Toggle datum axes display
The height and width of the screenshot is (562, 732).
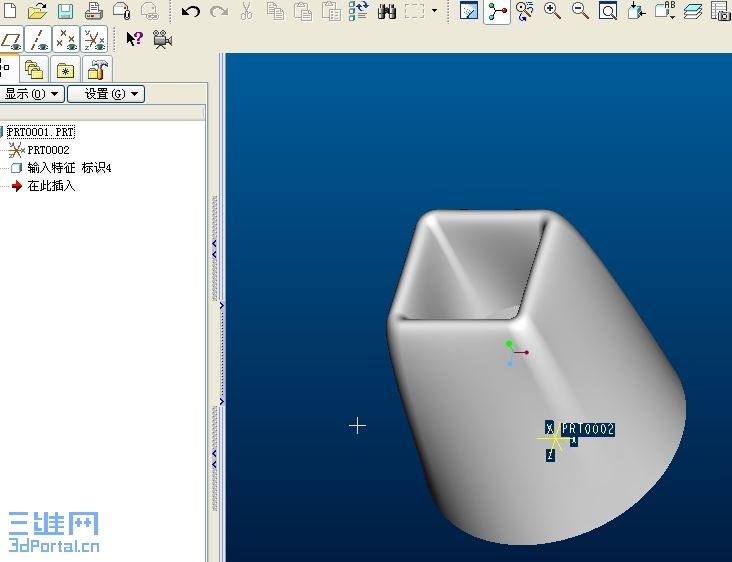pyautogui.click(x=38, y=40)
